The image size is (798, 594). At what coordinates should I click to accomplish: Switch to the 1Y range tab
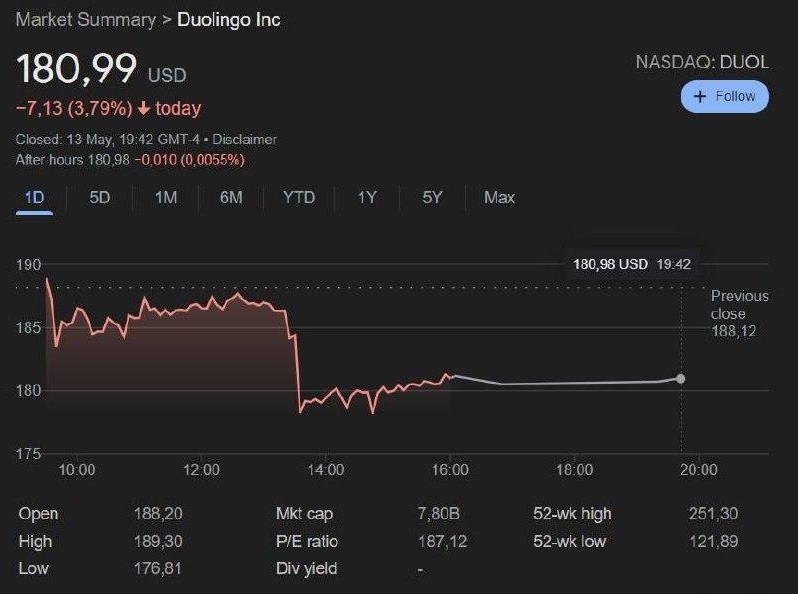[367, 197]
